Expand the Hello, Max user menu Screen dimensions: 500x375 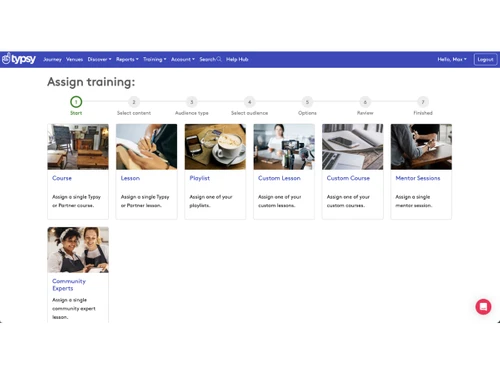pos(452,59)
